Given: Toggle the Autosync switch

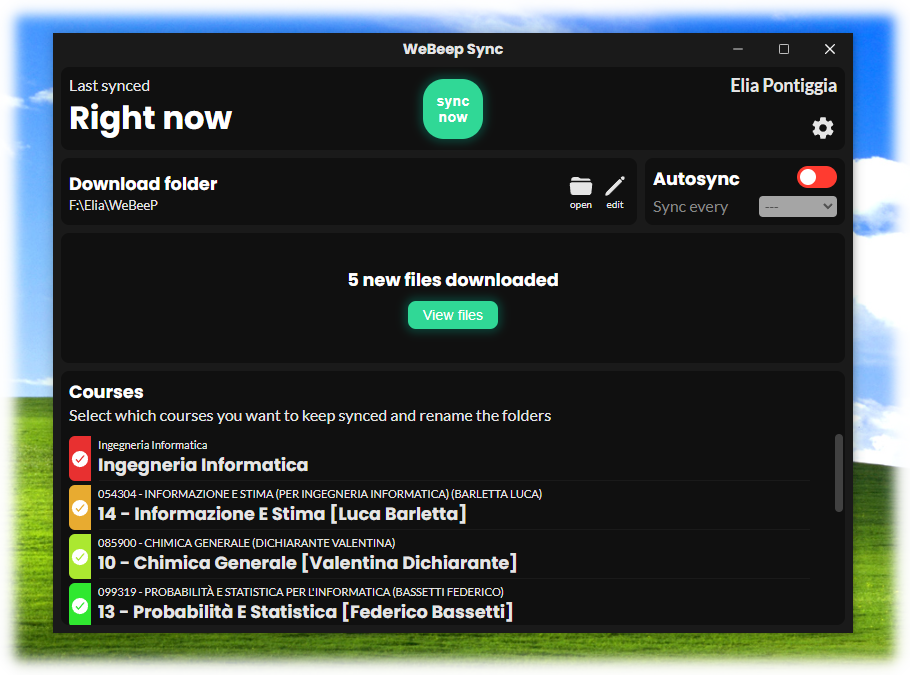Looking at the screenshot, I should 816,178.
